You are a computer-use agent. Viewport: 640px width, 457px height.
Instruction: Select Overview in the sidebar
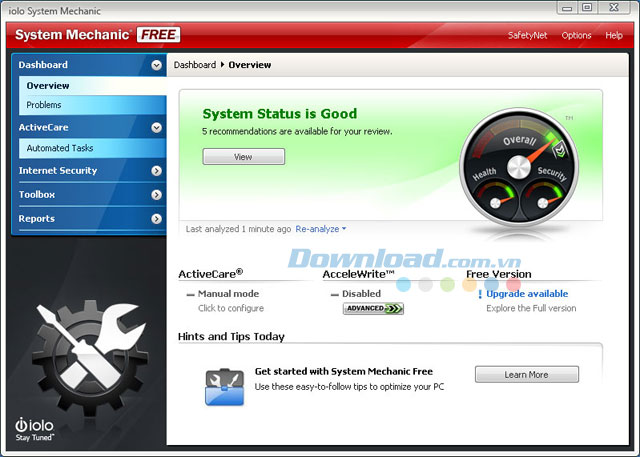(93, 86)
